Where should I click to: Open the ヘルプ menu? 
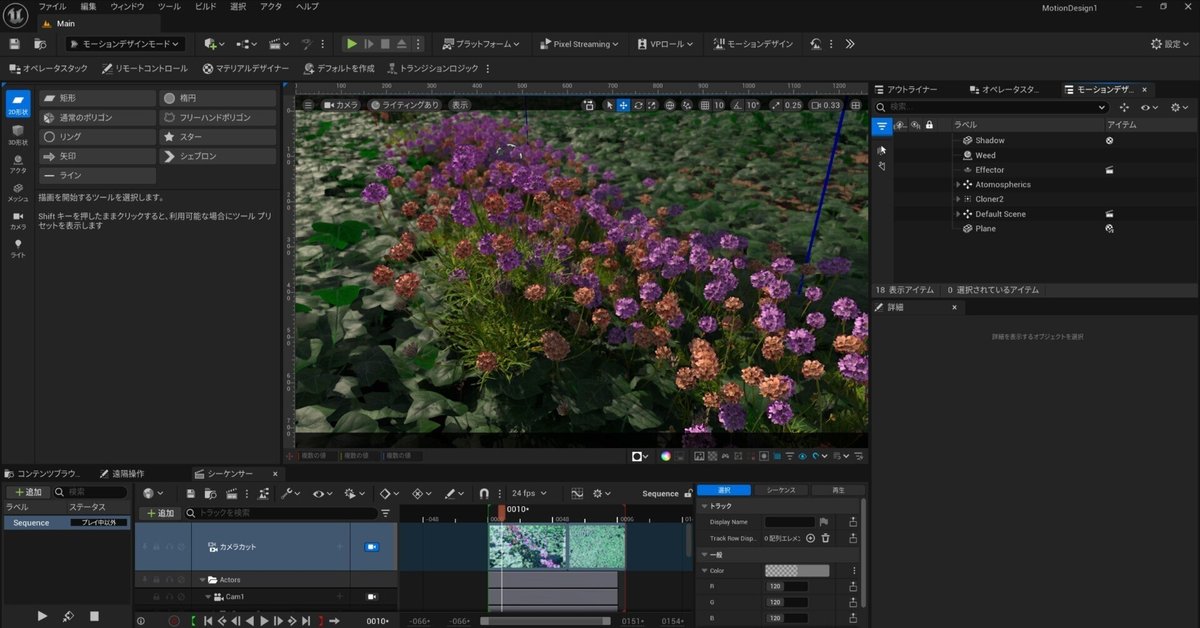(x=307, y=6)
